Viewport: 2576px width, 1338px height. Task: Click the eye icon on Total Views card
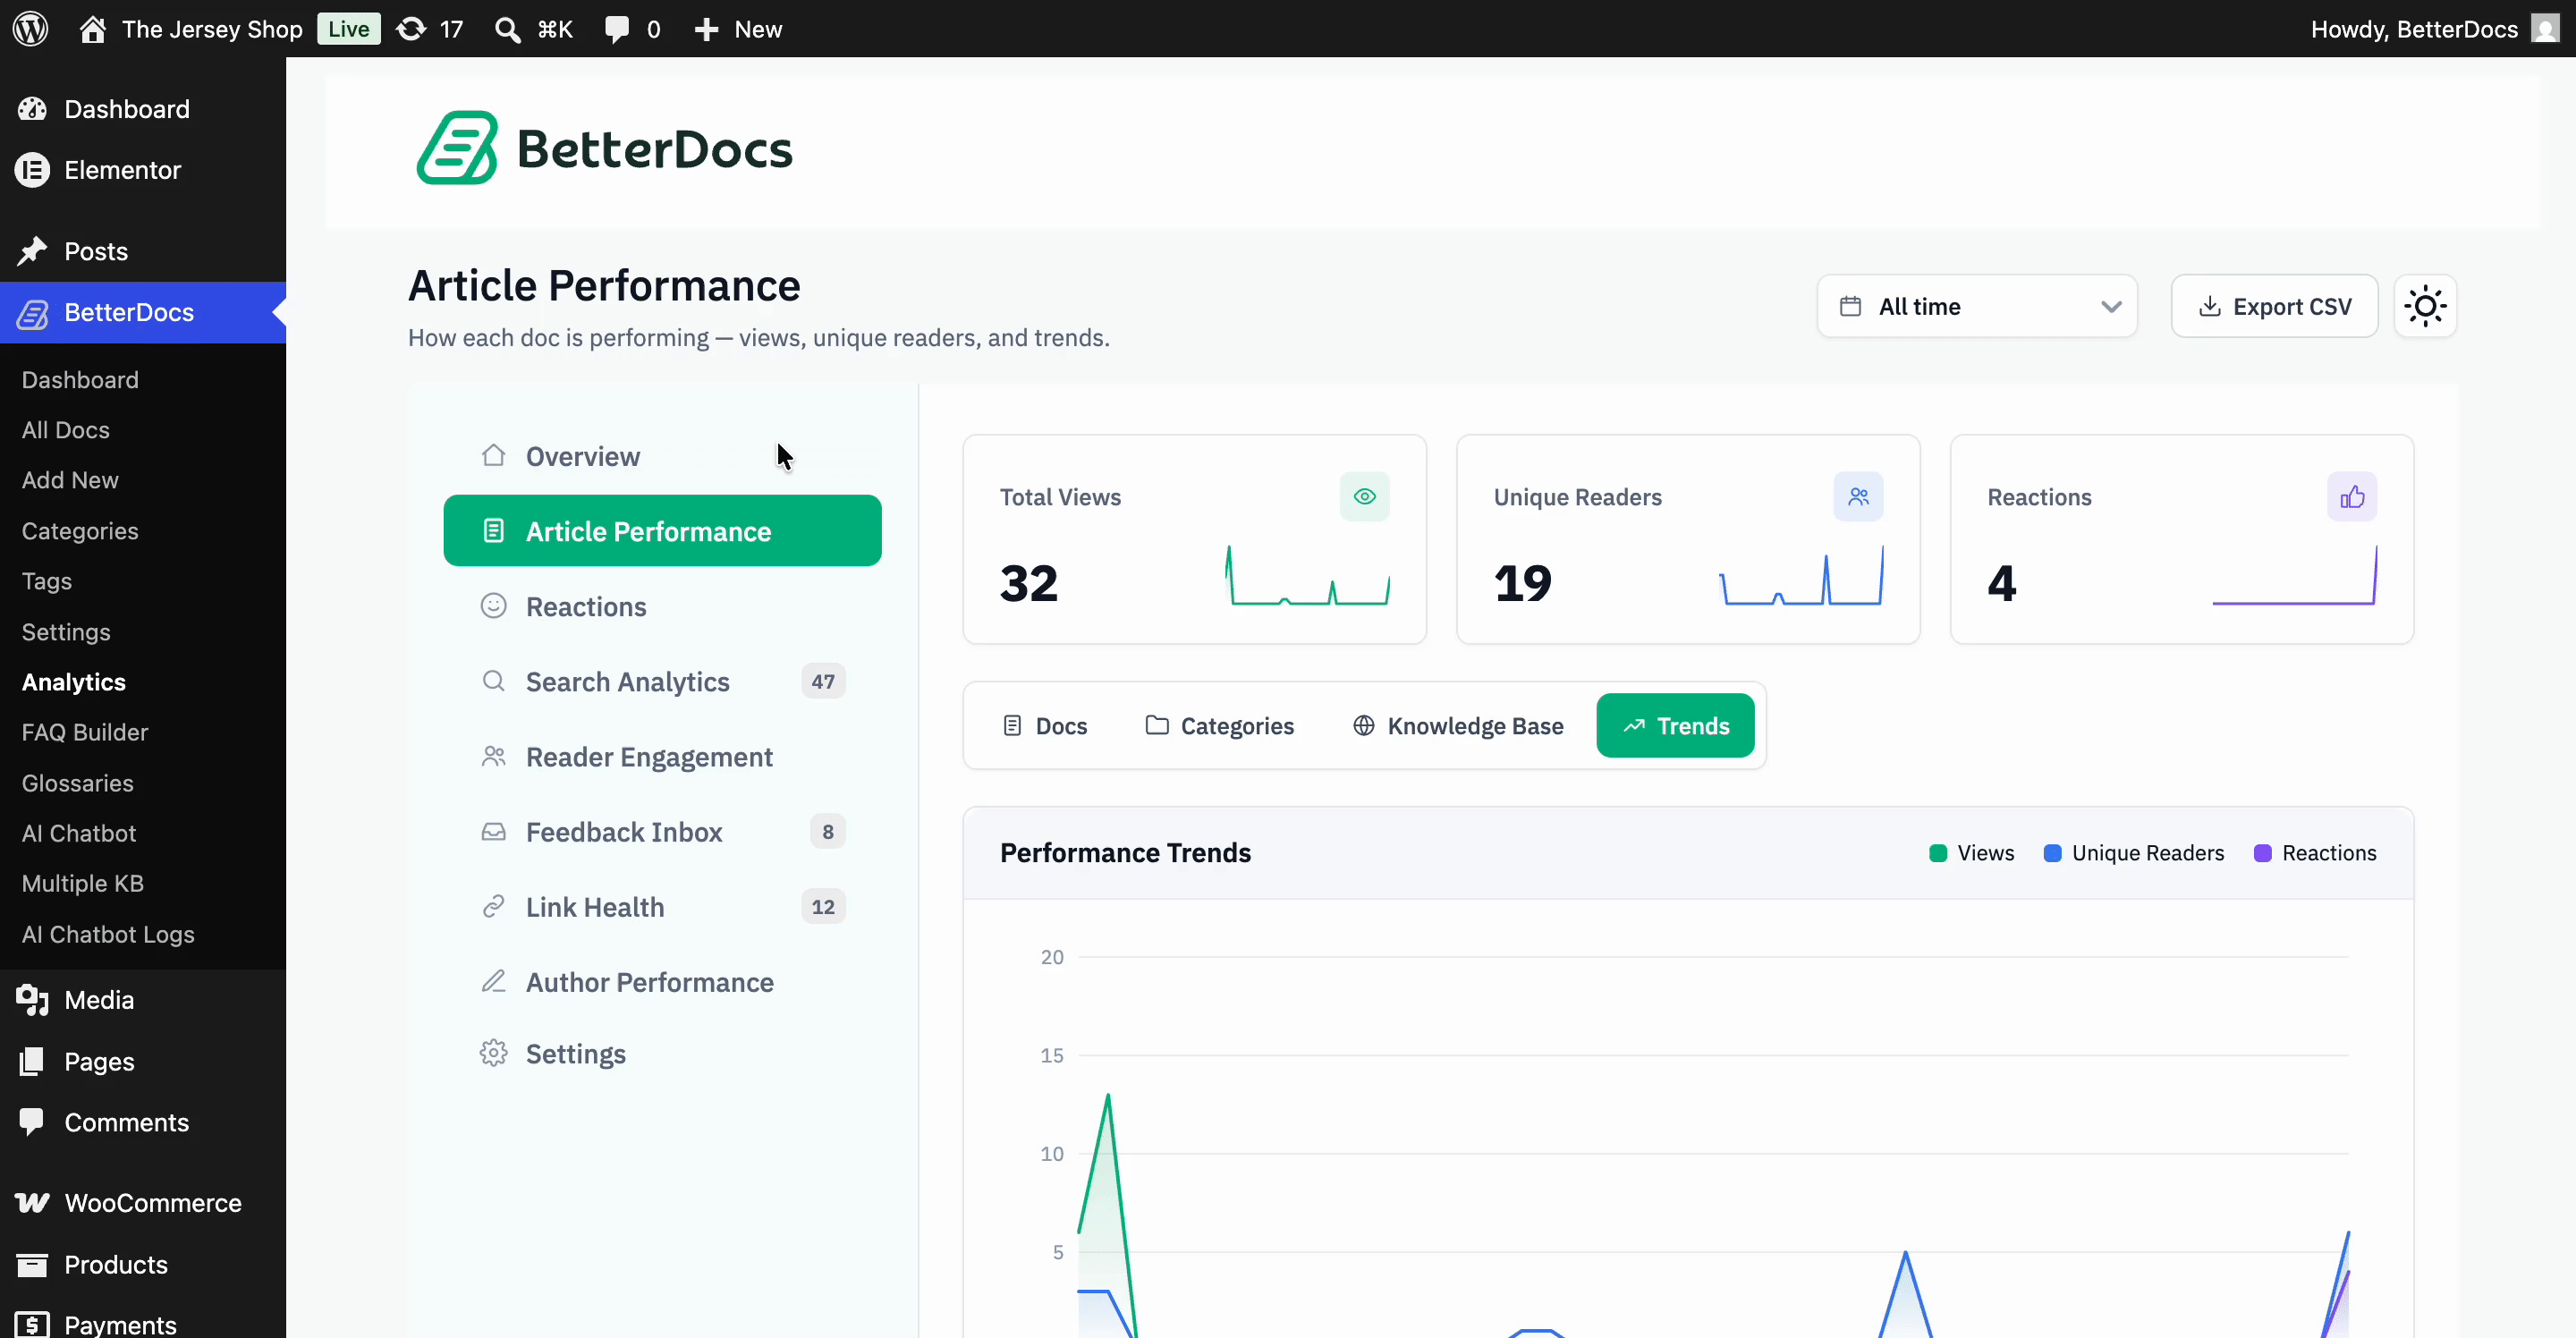click(1364, 496)
